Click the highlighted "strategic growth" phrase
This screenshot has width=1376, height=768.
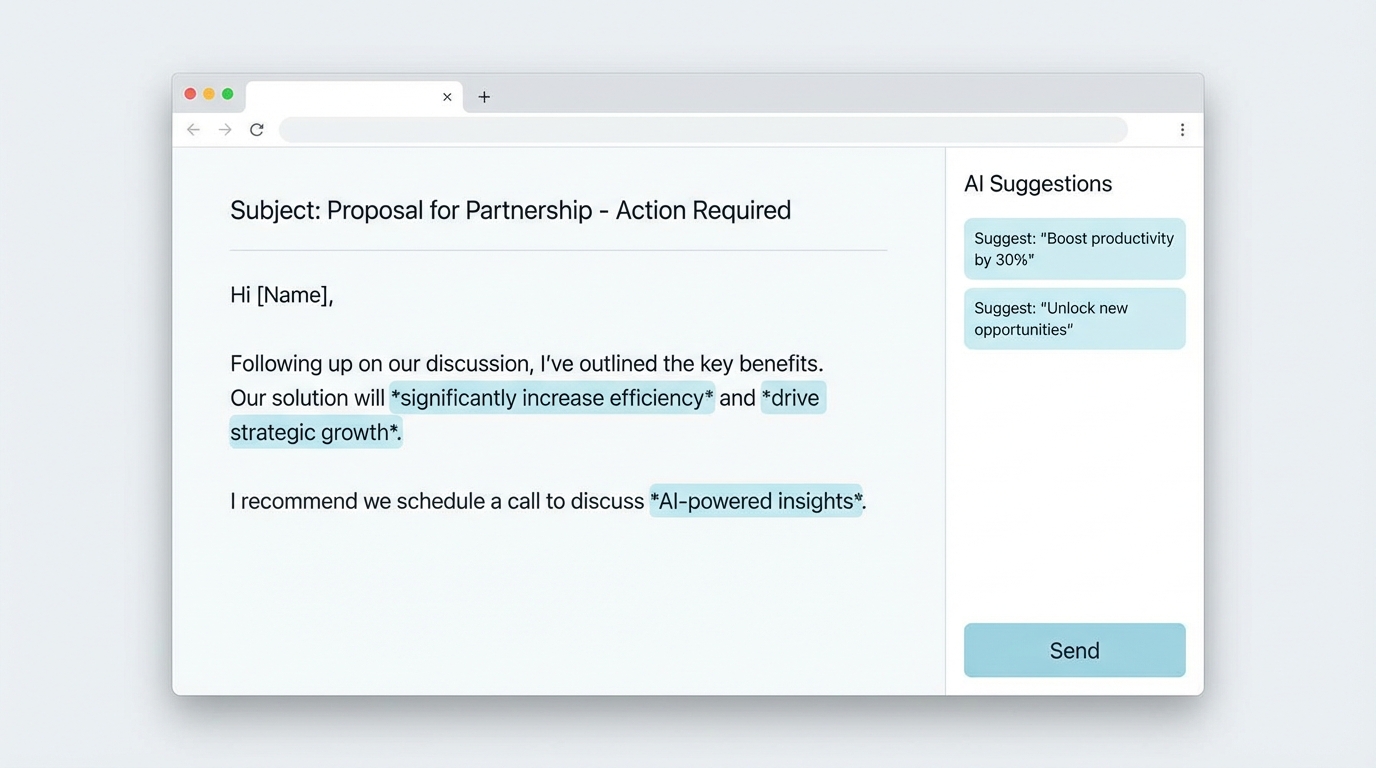315,432
